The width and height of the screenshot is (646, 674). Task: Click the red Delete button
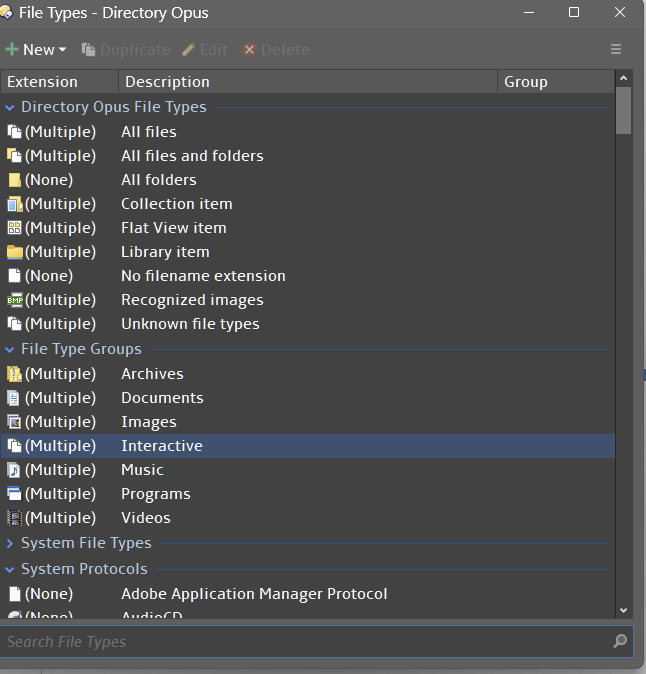(276, 50)
